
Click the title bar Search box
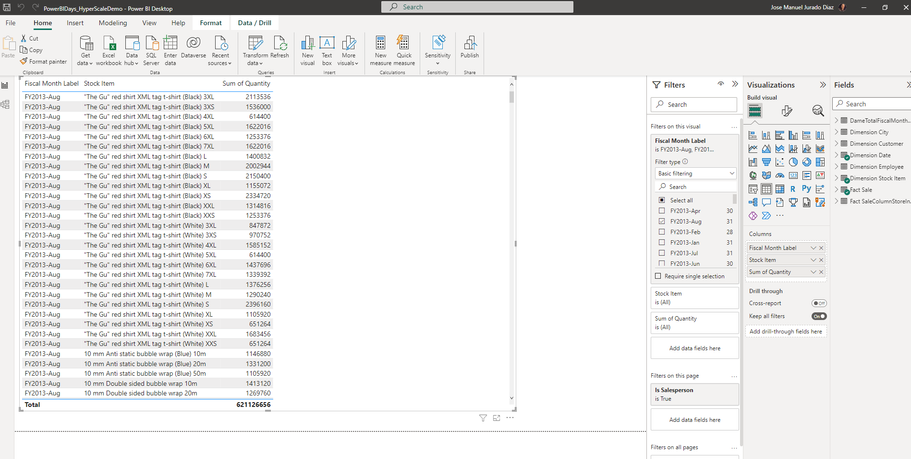pyautogui.click(x=477, y=7)
